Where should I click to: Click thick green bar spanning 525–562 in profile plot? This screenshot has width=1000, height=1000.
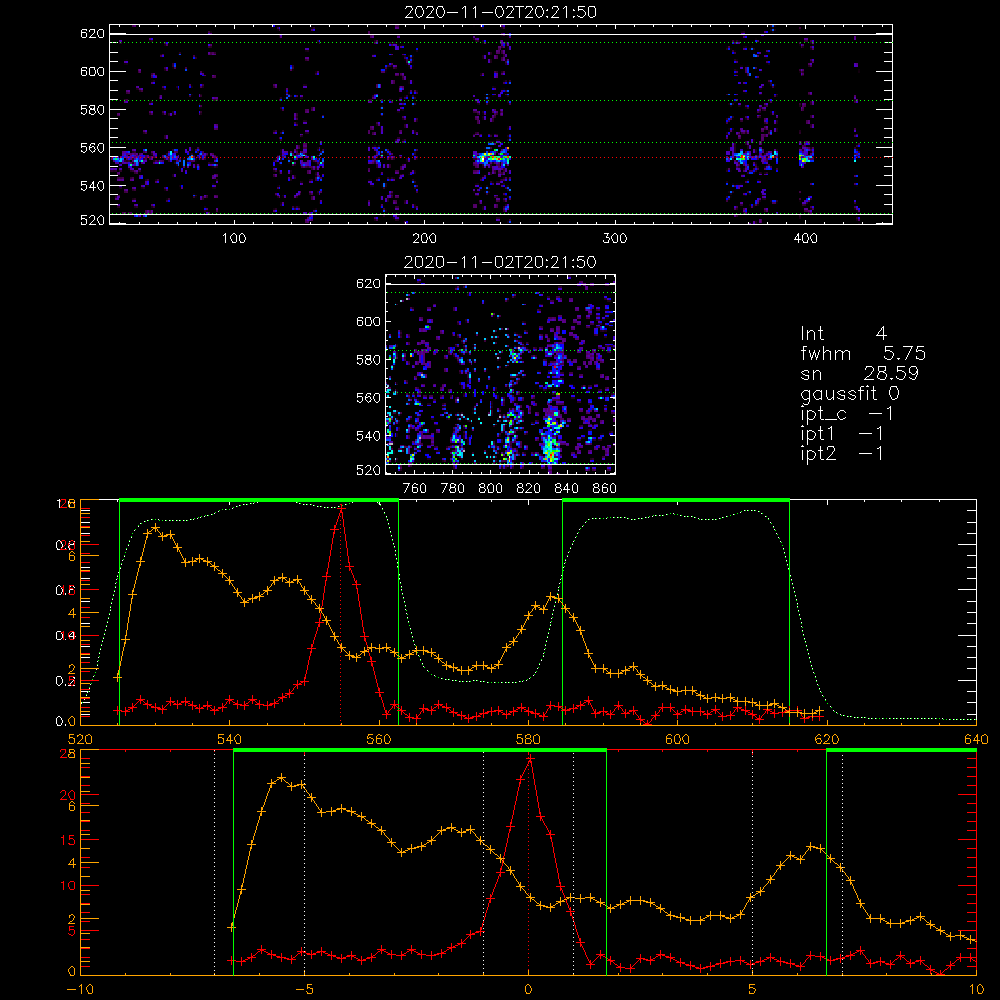[259, 501]
